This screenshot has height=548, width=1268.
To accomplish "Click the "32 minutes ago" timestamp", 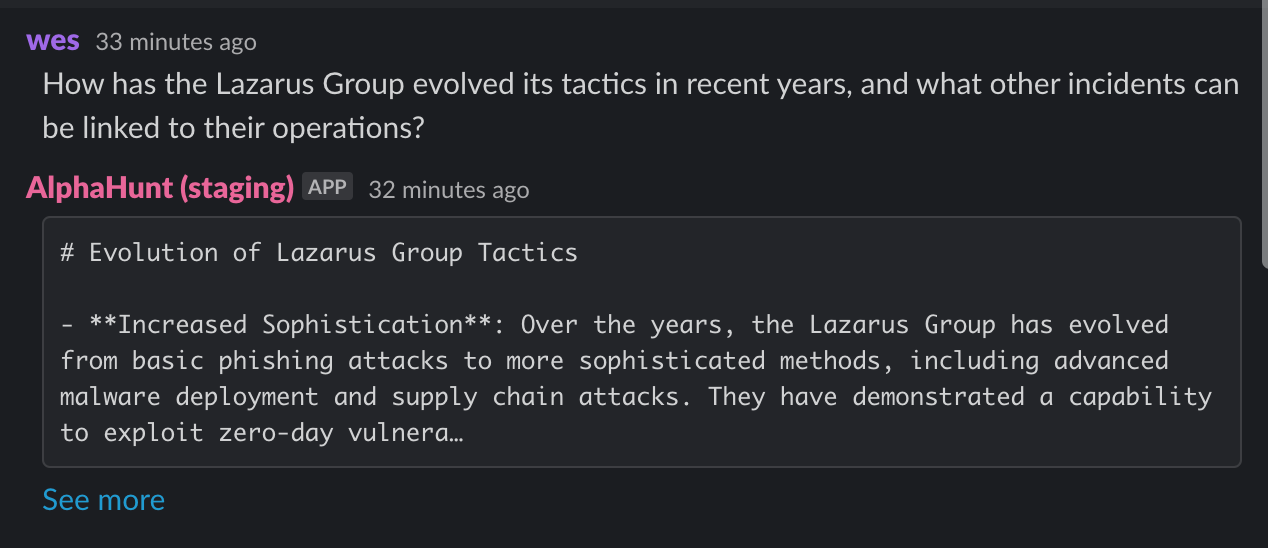I will click(449, 189).
